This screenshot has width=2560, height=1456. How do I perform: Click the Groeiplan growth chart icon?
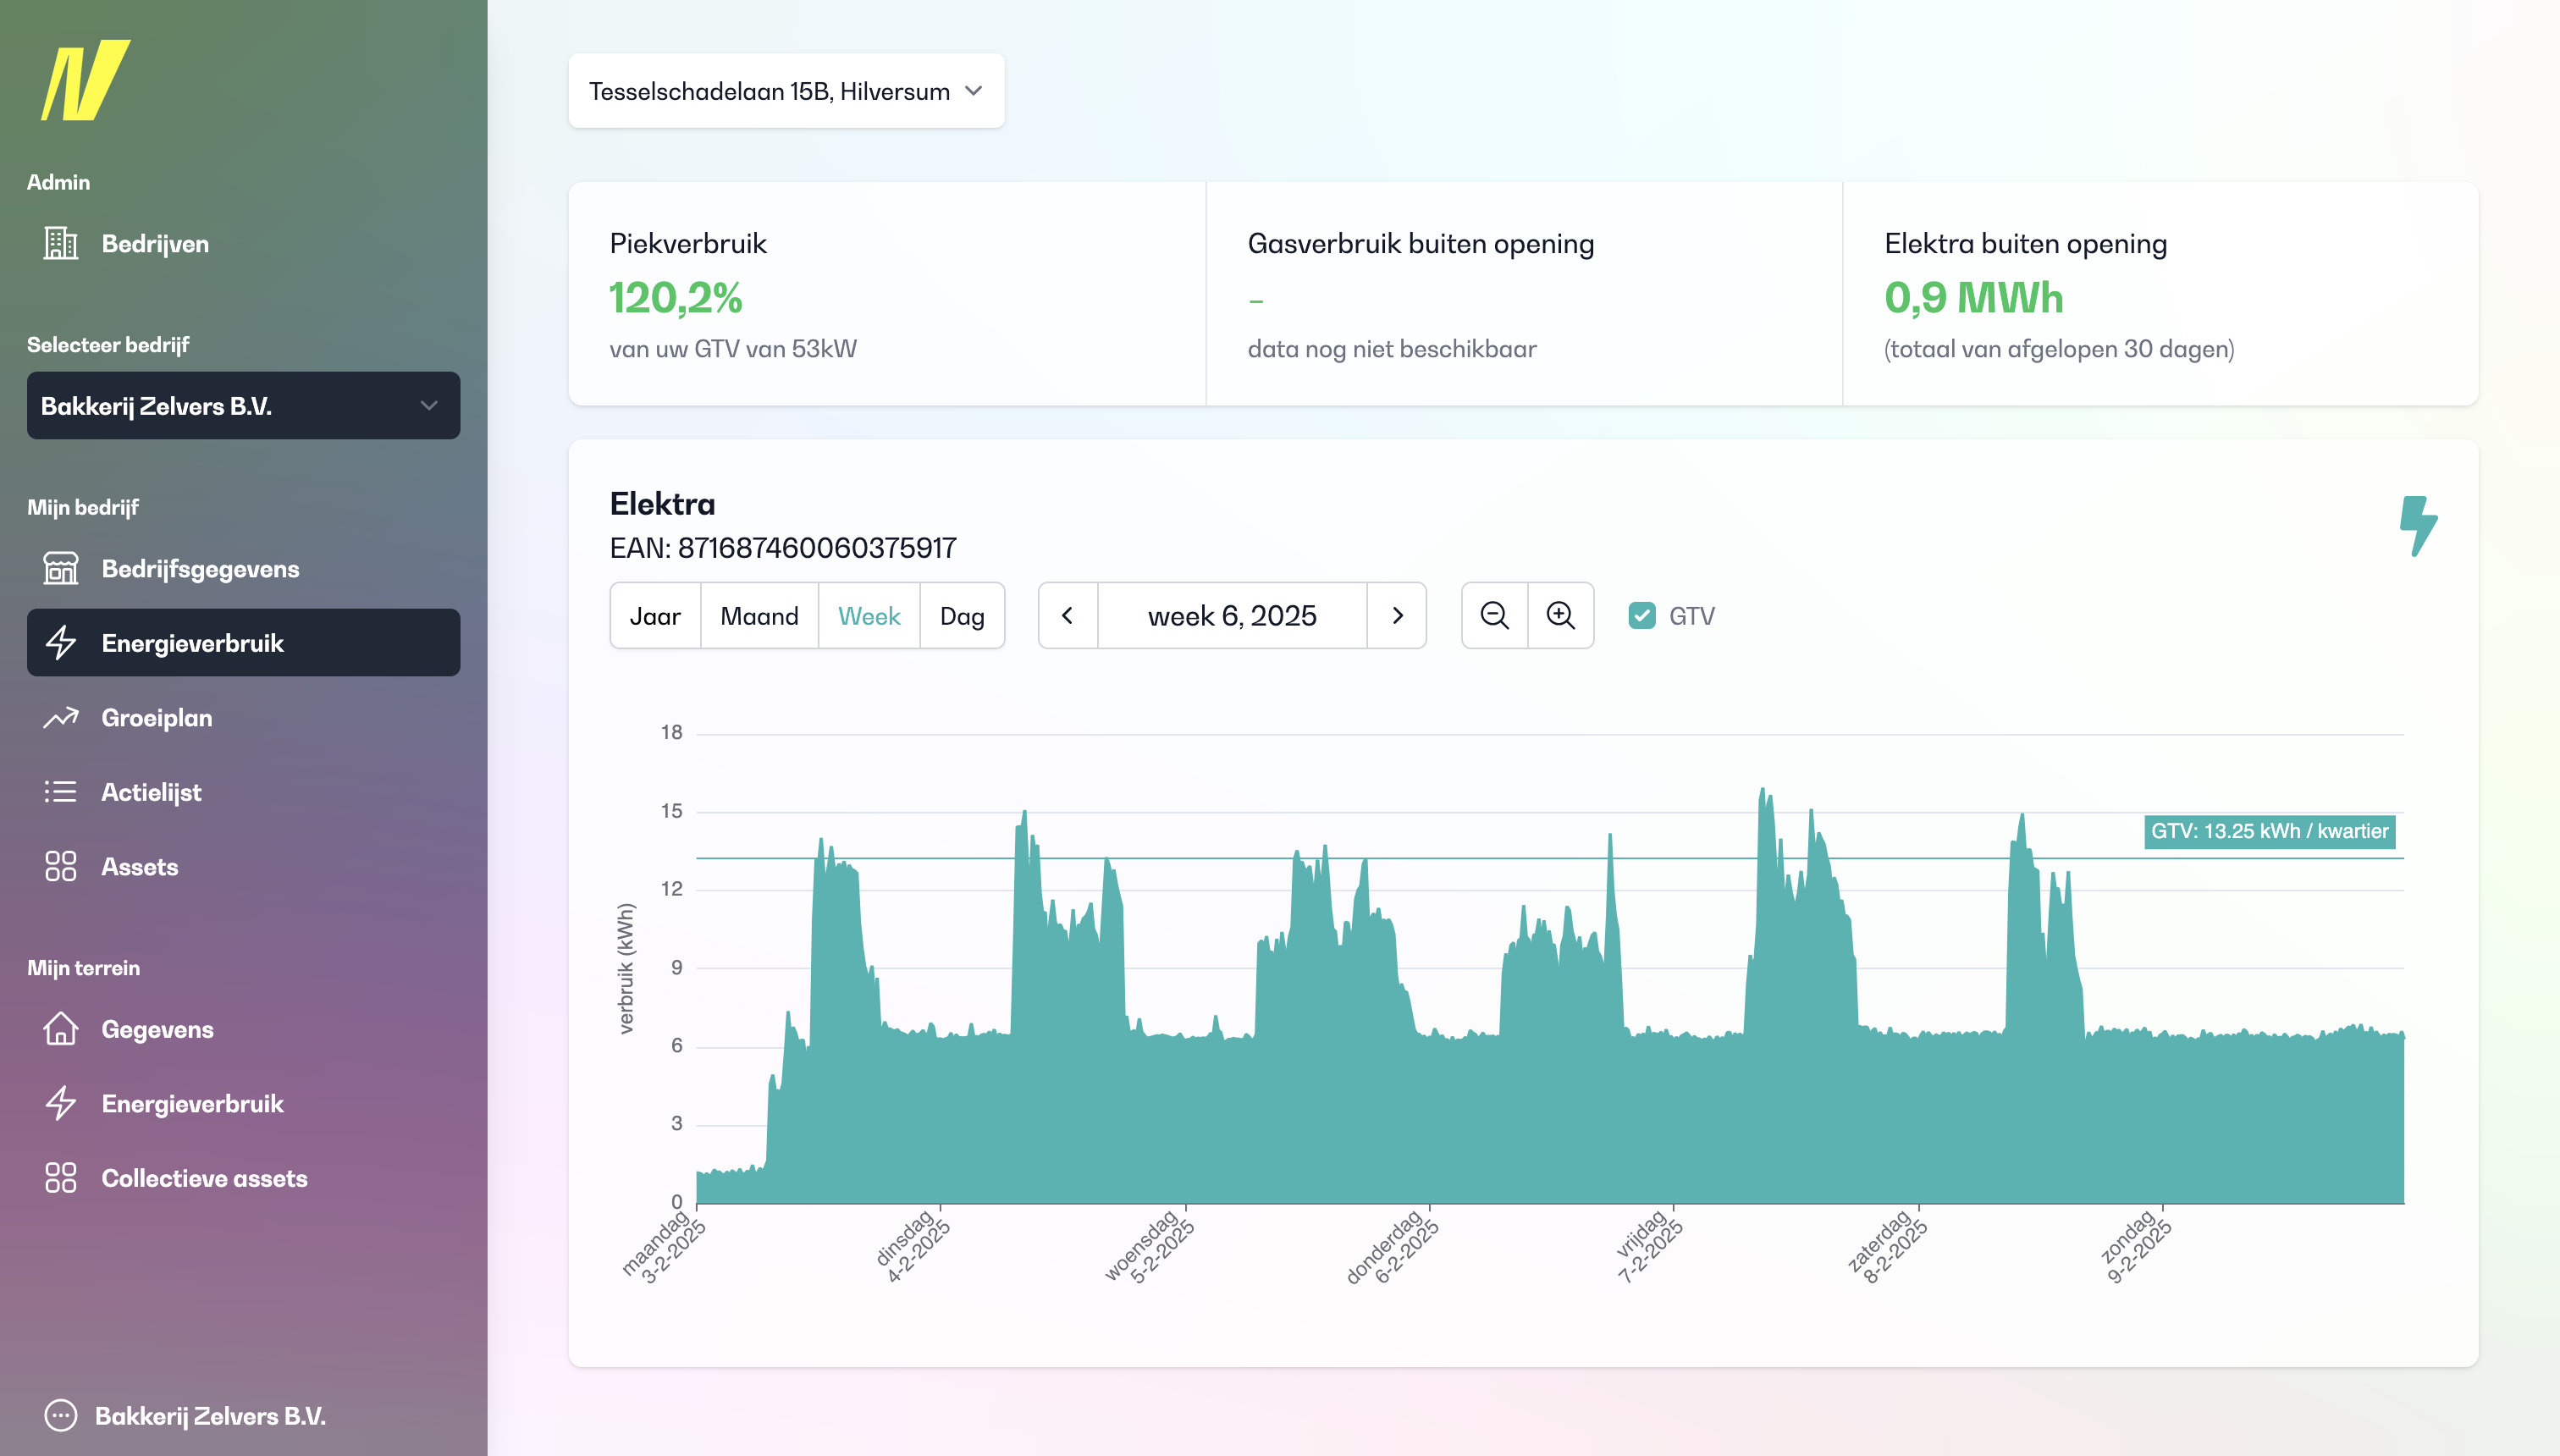point(61,718)
